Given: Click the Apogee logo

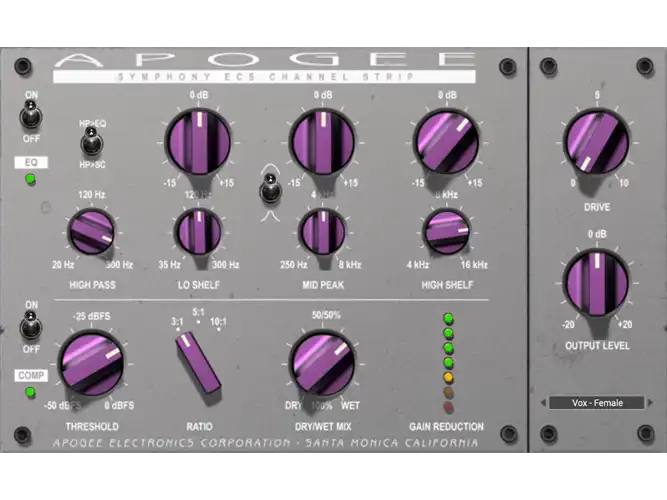Looking at the screenshot, I should [x=264, y=60].
